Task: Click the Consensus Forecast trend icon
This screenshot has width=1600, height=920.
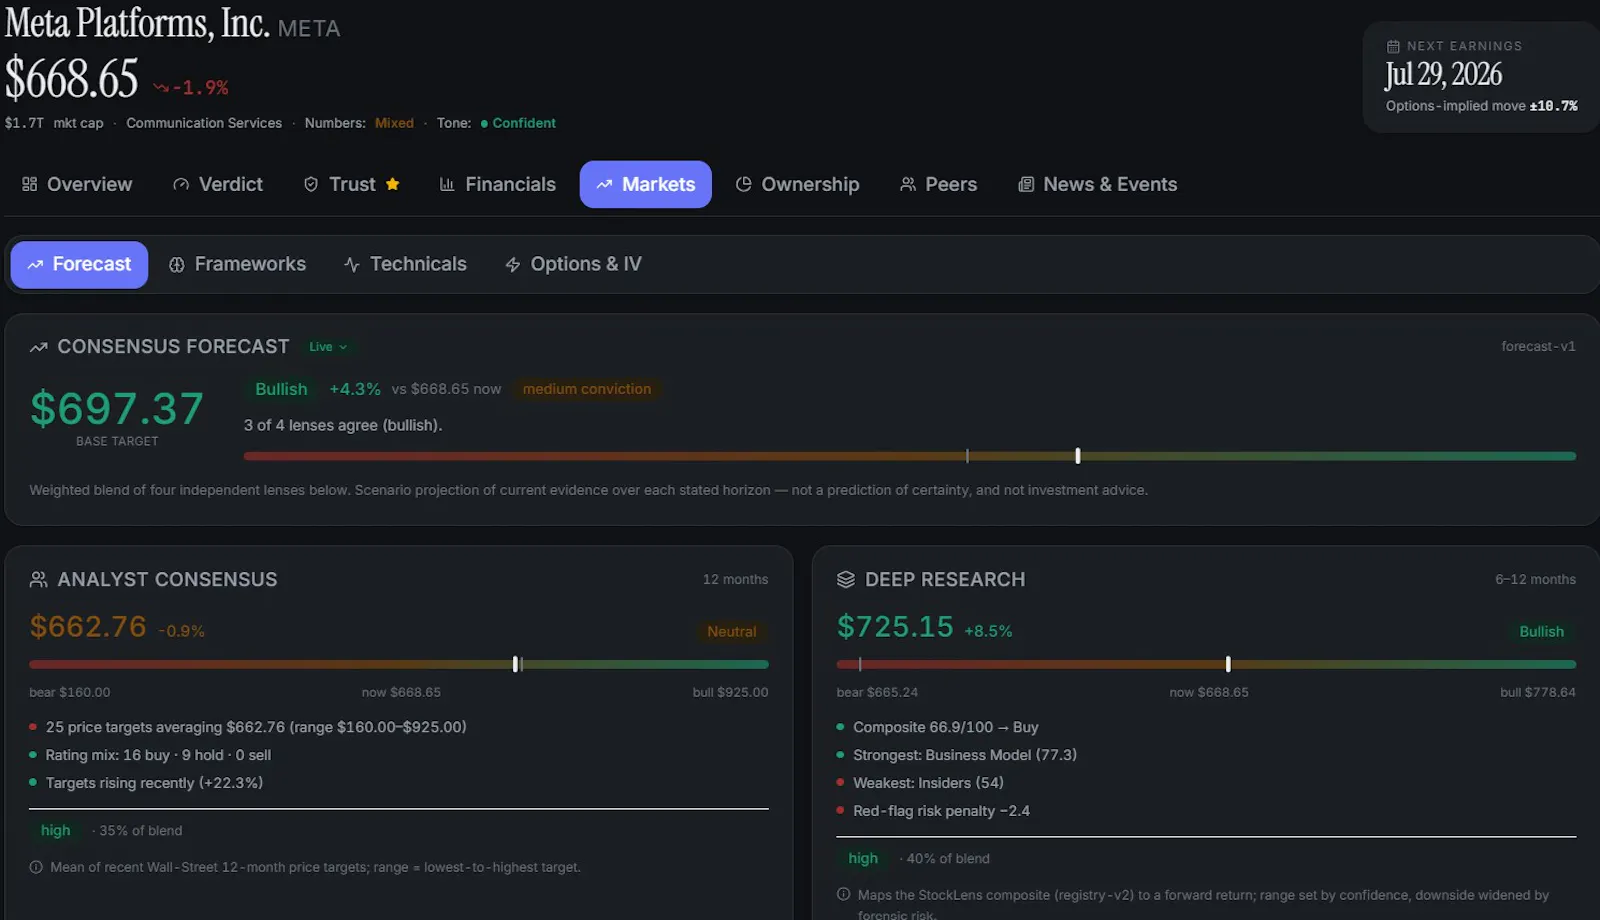Action: pyautogui.click(x=39, y=347)
